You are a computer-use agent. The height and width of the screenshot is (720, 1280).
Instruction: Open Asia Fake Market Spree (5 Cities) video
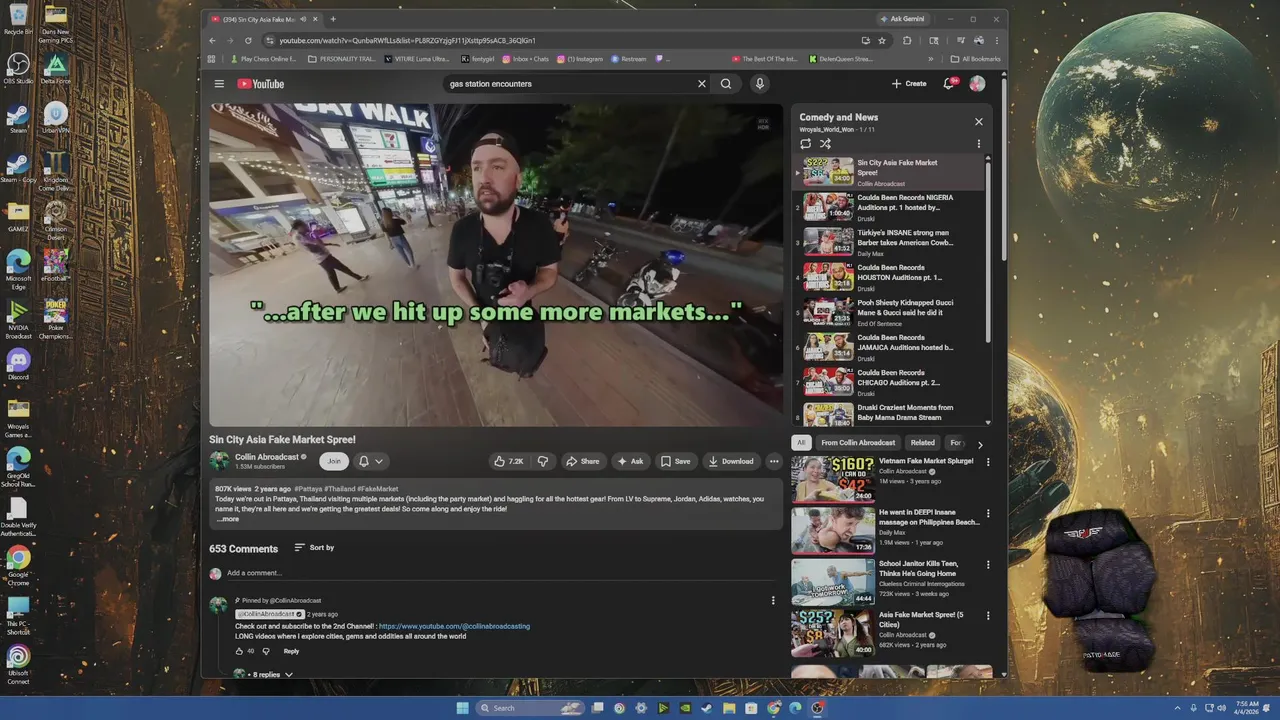[x=887, y=633]
